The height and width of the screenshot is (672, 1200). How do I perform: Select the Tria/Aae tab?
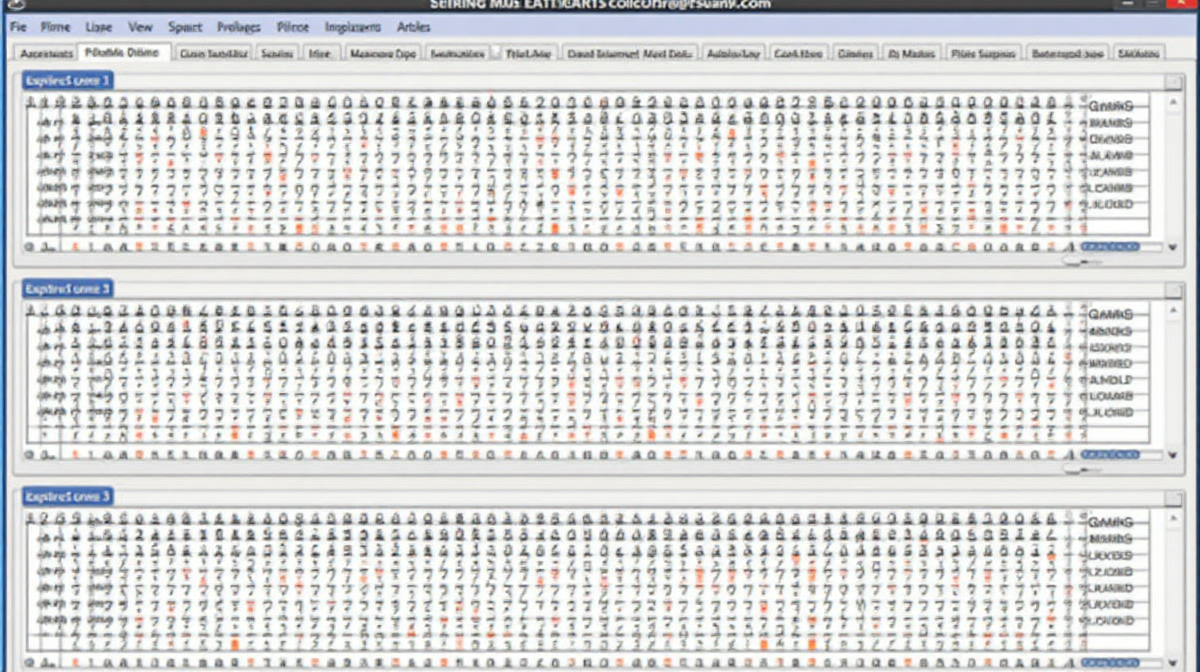coord(528,54)
